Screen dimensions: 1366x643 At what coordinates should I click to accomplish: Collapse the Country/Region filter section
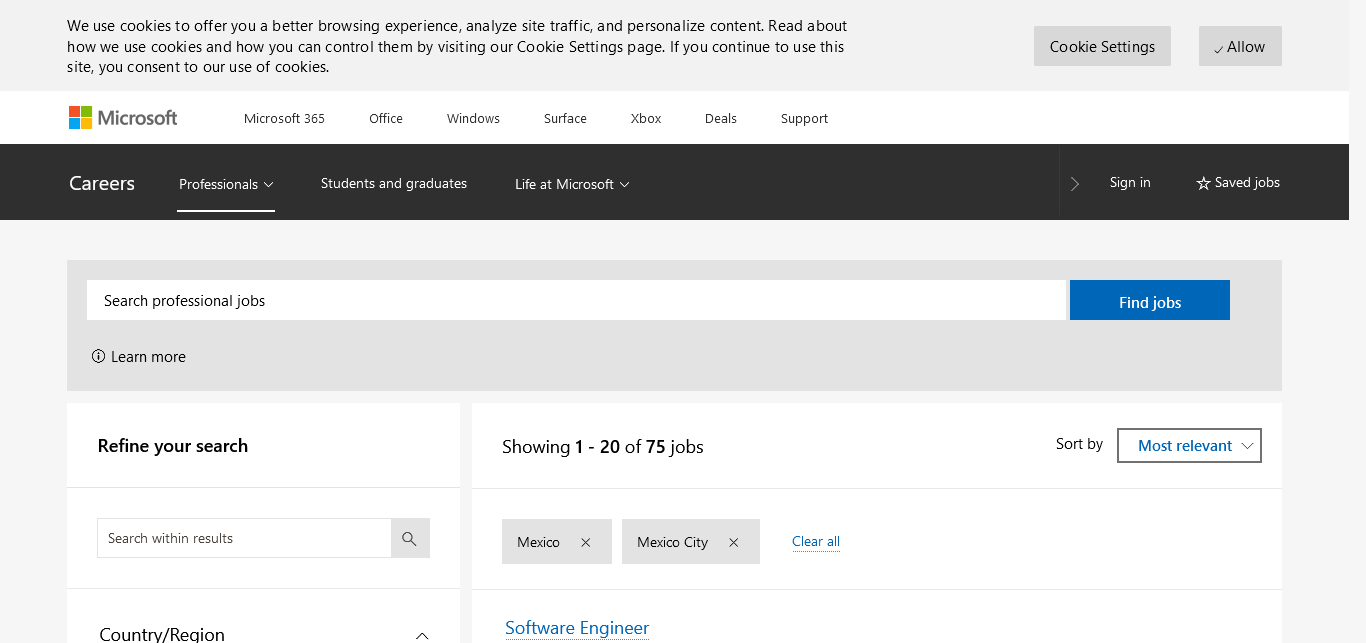click(x=422, y=634)
